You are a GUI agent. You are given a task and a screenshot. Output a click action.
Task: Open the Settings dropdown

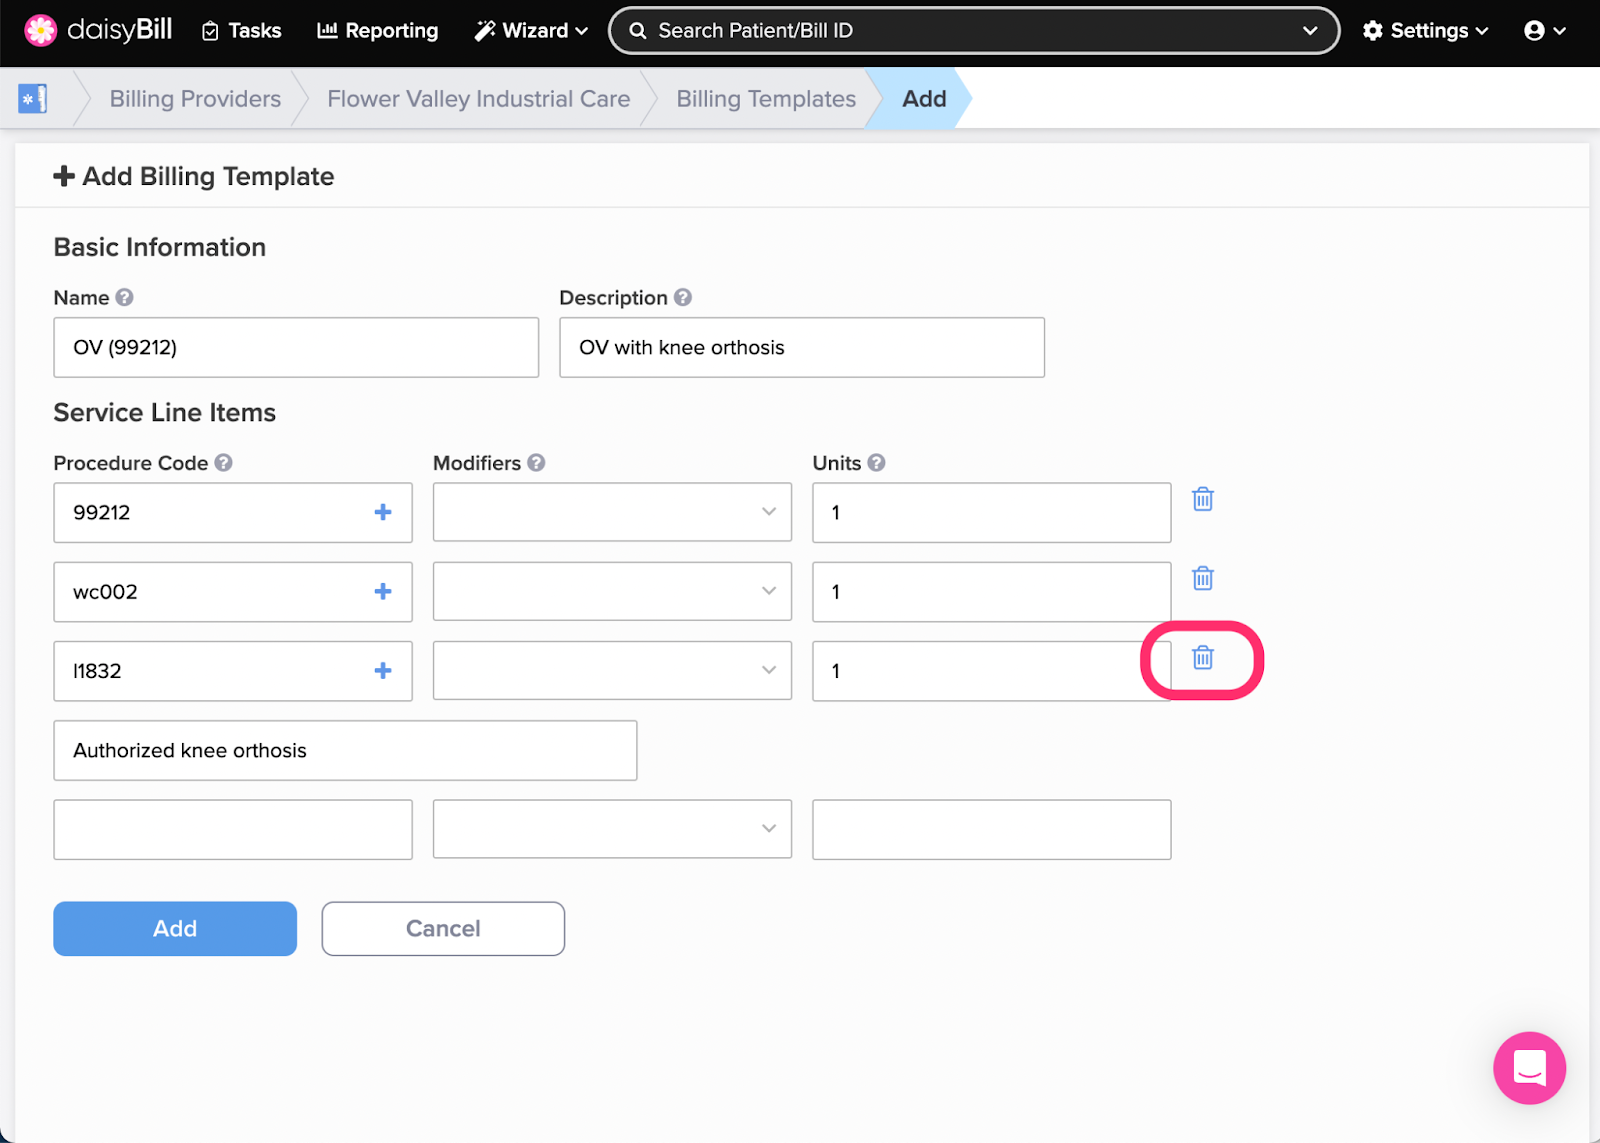pos(1425,30)
